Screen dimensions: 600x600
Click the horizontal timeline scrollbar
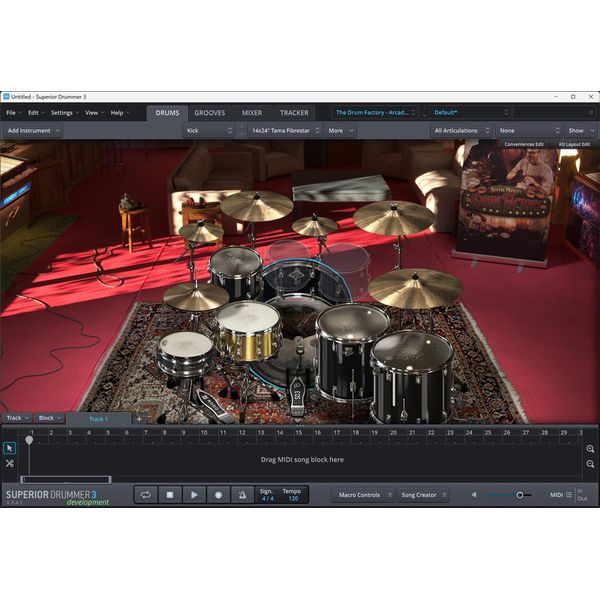[x=66, y=479]
